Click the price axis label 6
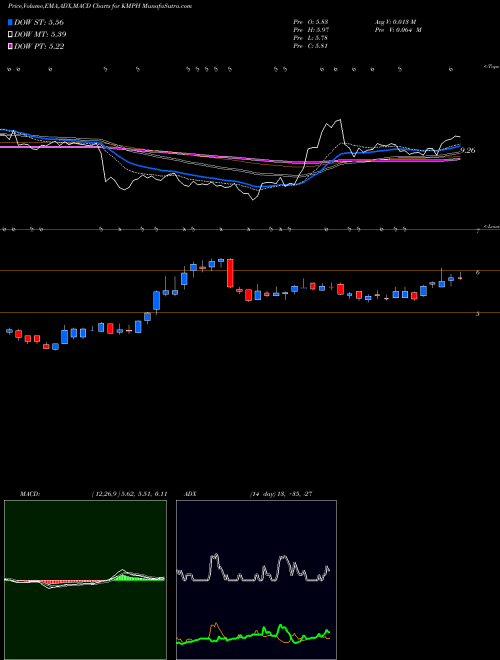500x660 pixels. 478,272
